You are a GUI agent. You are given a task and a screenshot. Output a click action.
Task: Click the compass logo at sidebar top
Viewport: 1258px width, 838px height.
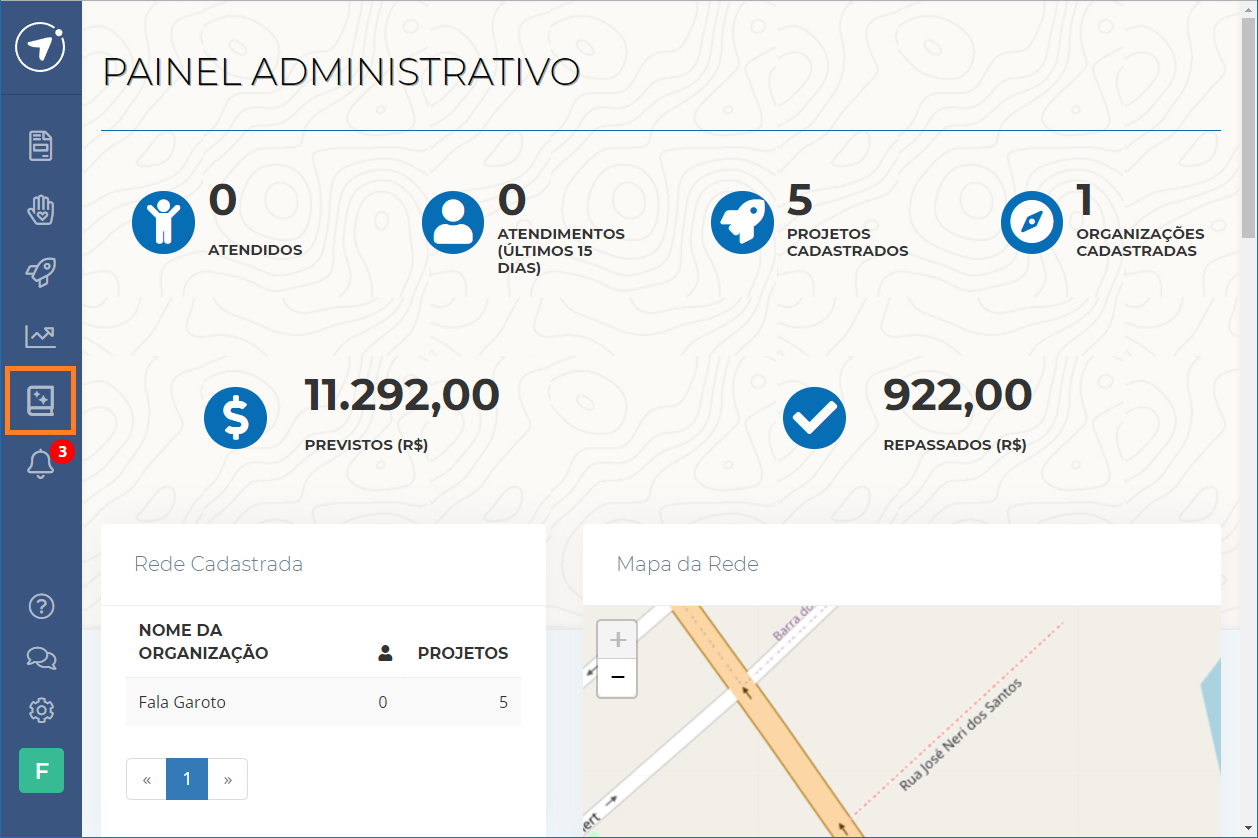[40, 47]
